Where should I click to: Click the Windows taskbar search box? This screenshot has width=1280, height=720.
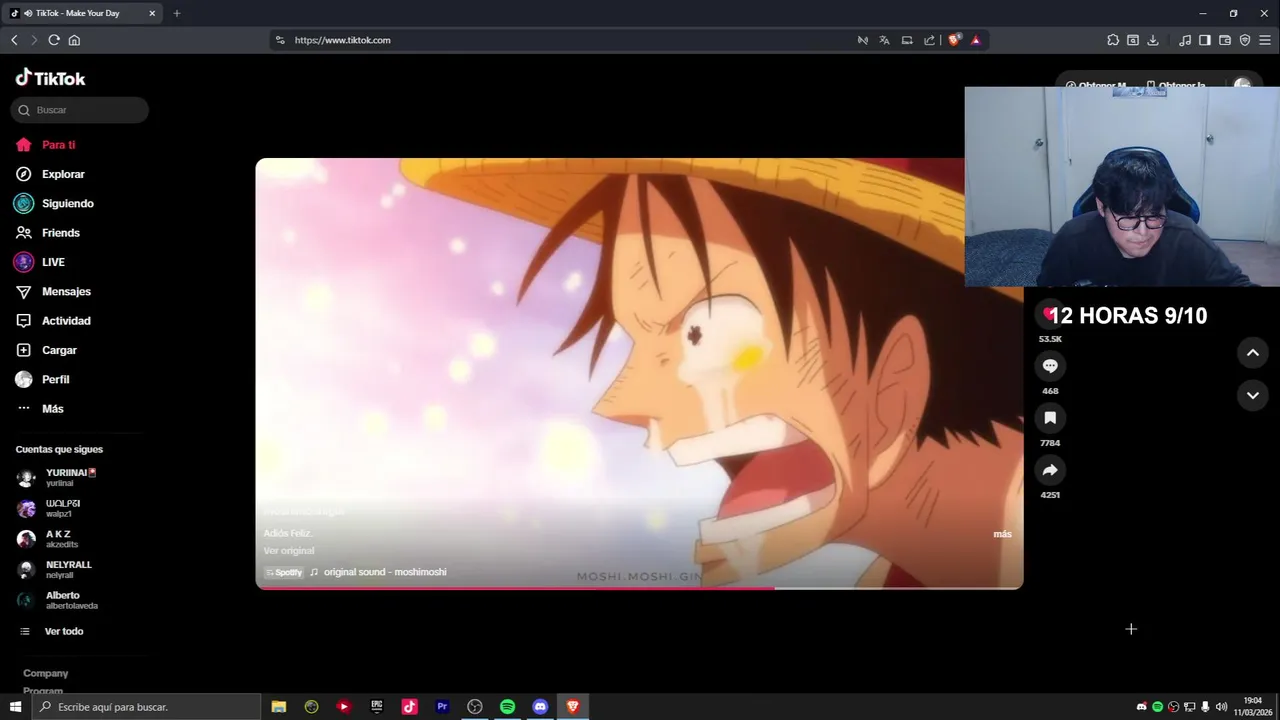[x=146, y=707]
